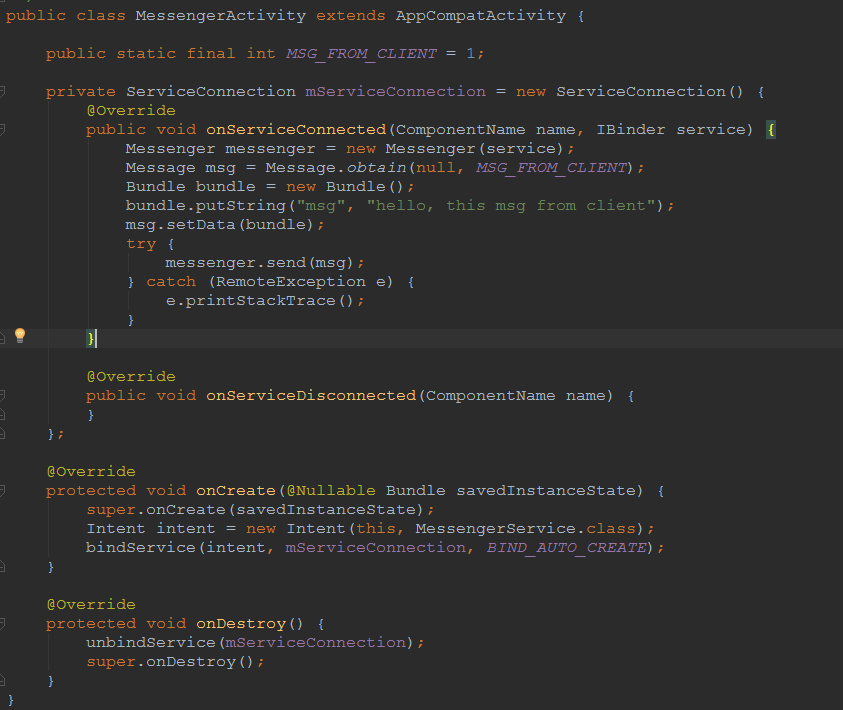This screenshot has height=710, width=843.
Task: Click the highlighted opening brace after IBinder service
Action: pyautogui.click(x=771, y=130)
